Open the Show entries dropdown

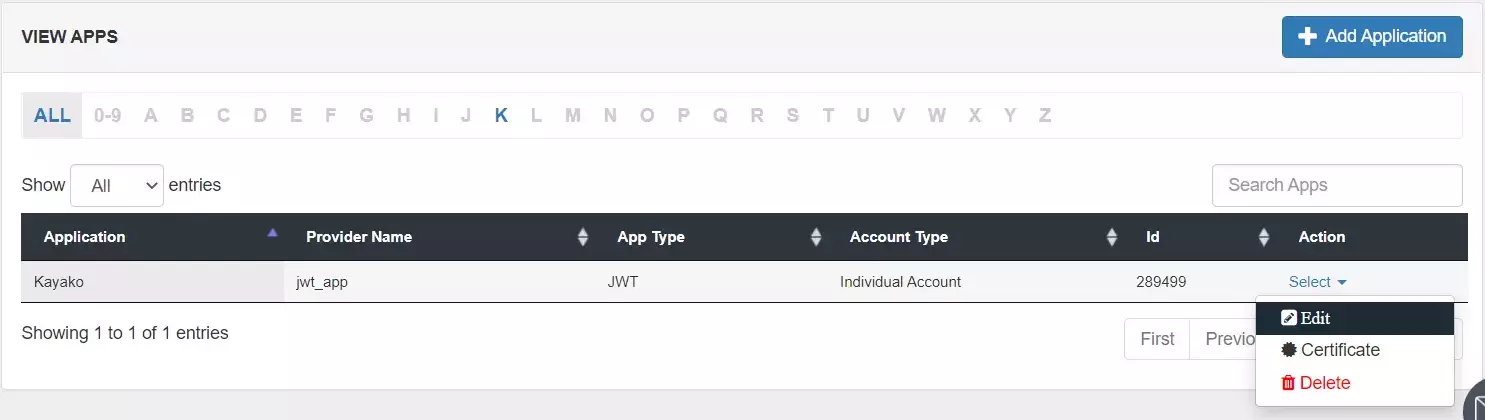pyautogui.click(x=117, y=186)
